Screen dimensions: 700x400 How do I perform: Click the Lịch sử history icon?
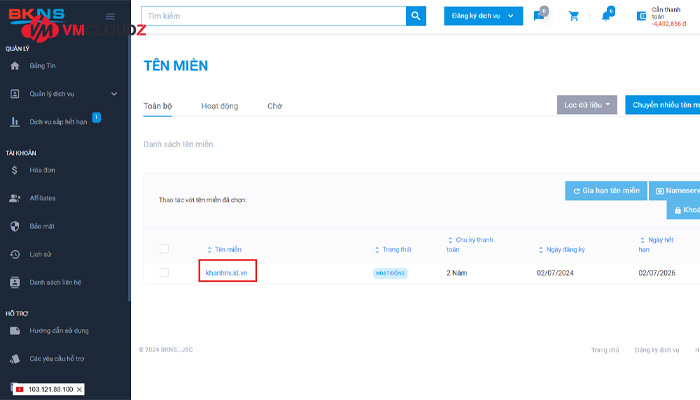15,254
